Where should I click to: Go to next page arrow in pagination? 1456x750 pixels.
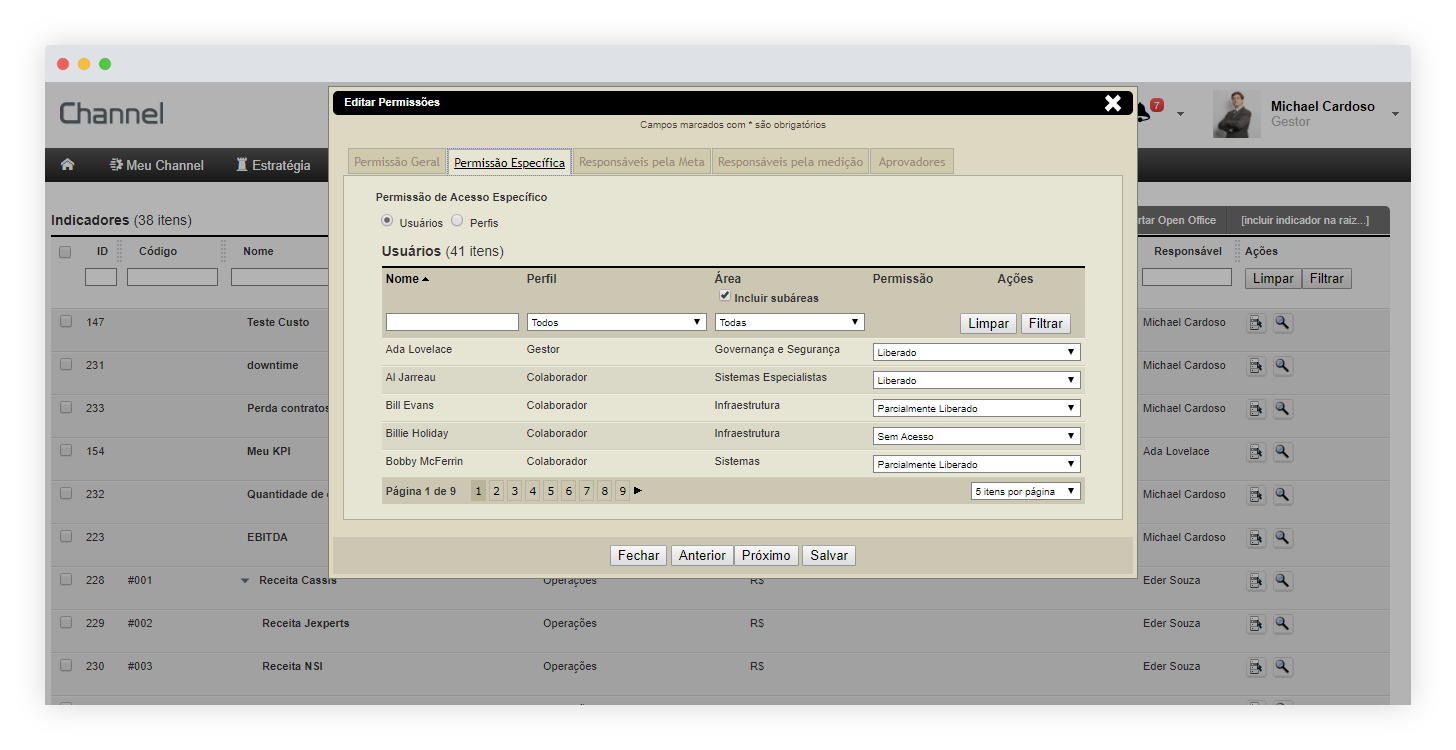pos(638,491)
